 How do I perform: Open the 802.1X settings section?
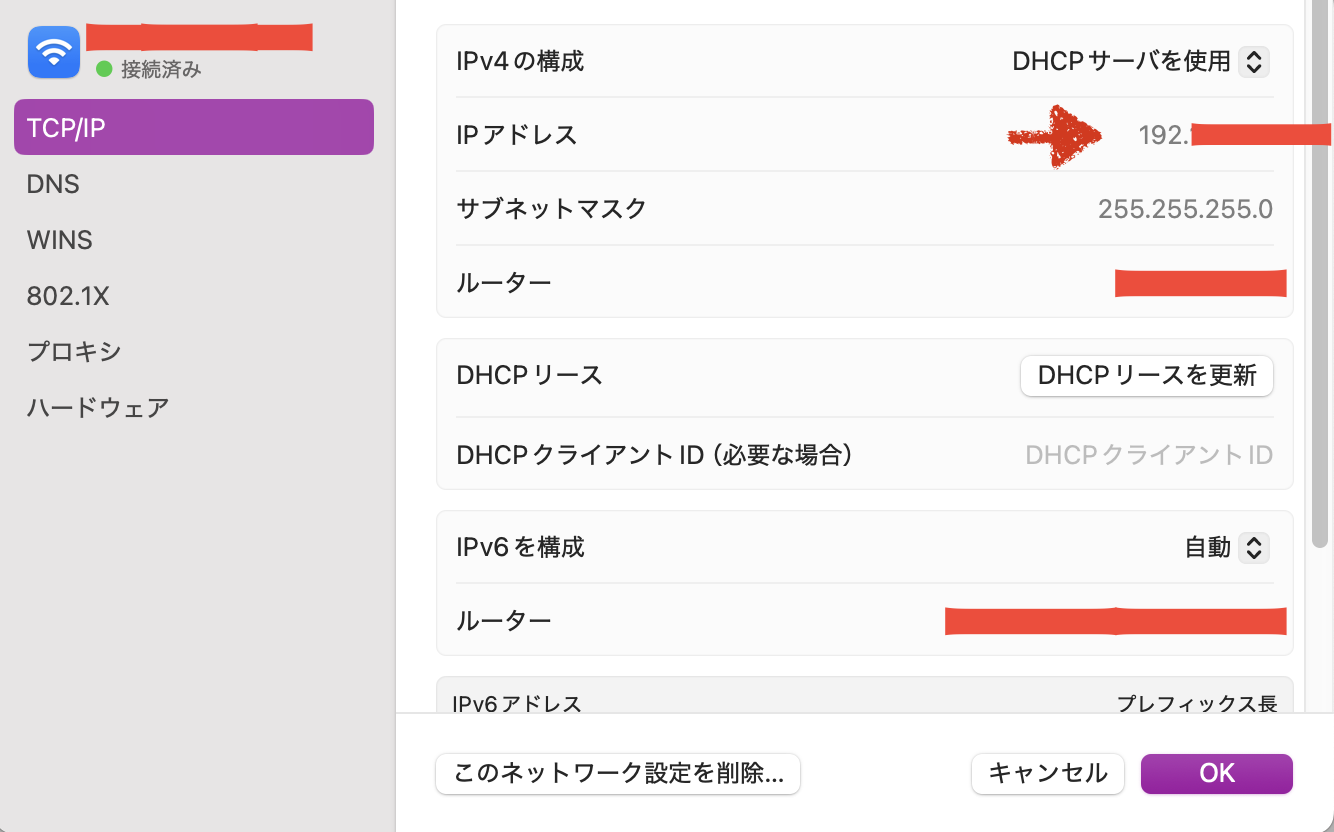click(x=65, y=295)
